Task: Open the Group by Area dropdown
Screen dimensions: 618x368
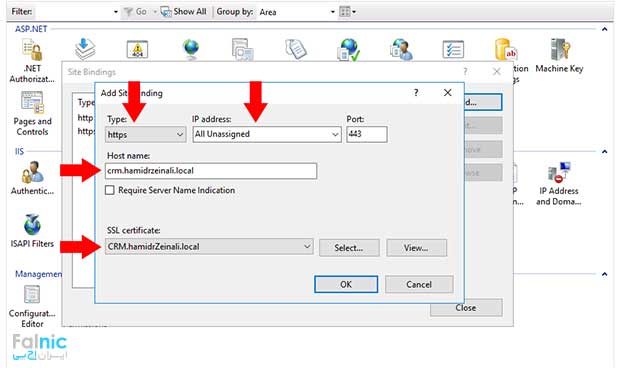Action: pos(333,12)
